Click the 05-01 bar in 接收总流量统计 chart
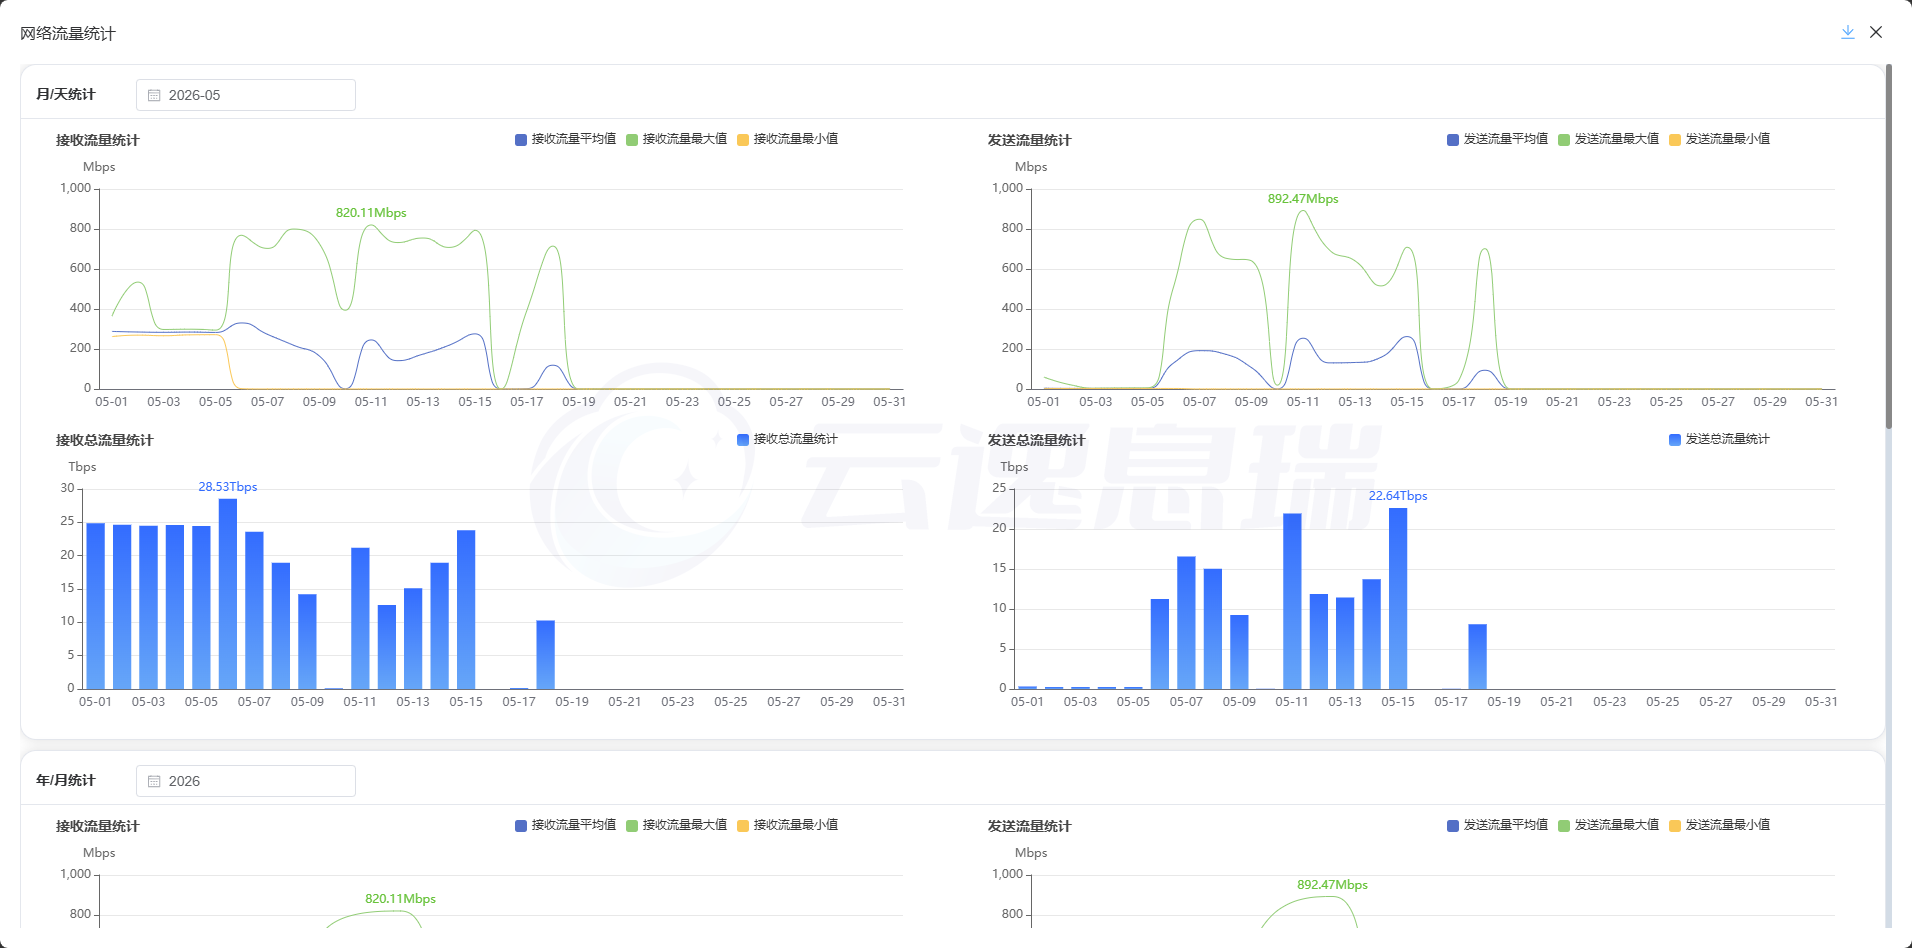 click(x=96, y=606)
